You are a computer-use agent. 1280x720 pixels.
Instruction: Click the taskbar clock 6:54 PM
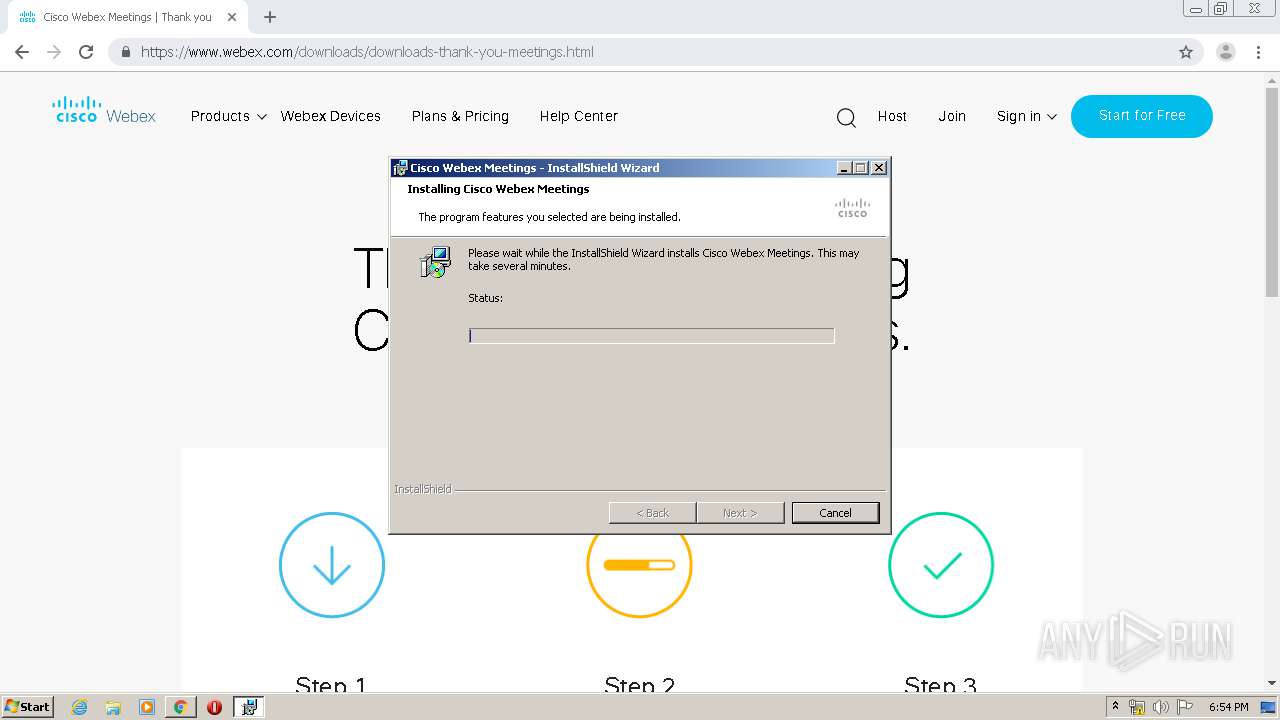[x=1228, y=707]
